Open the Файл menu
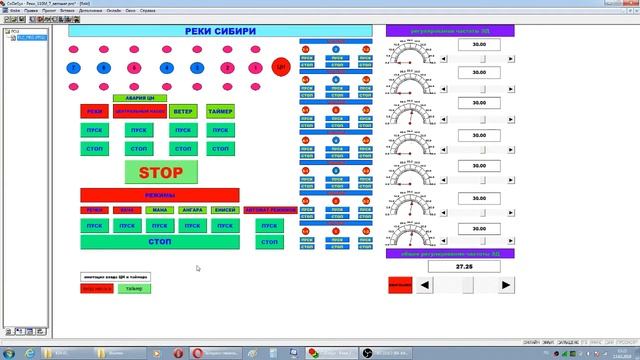The image size is (640, 360). tap(14, 11)
